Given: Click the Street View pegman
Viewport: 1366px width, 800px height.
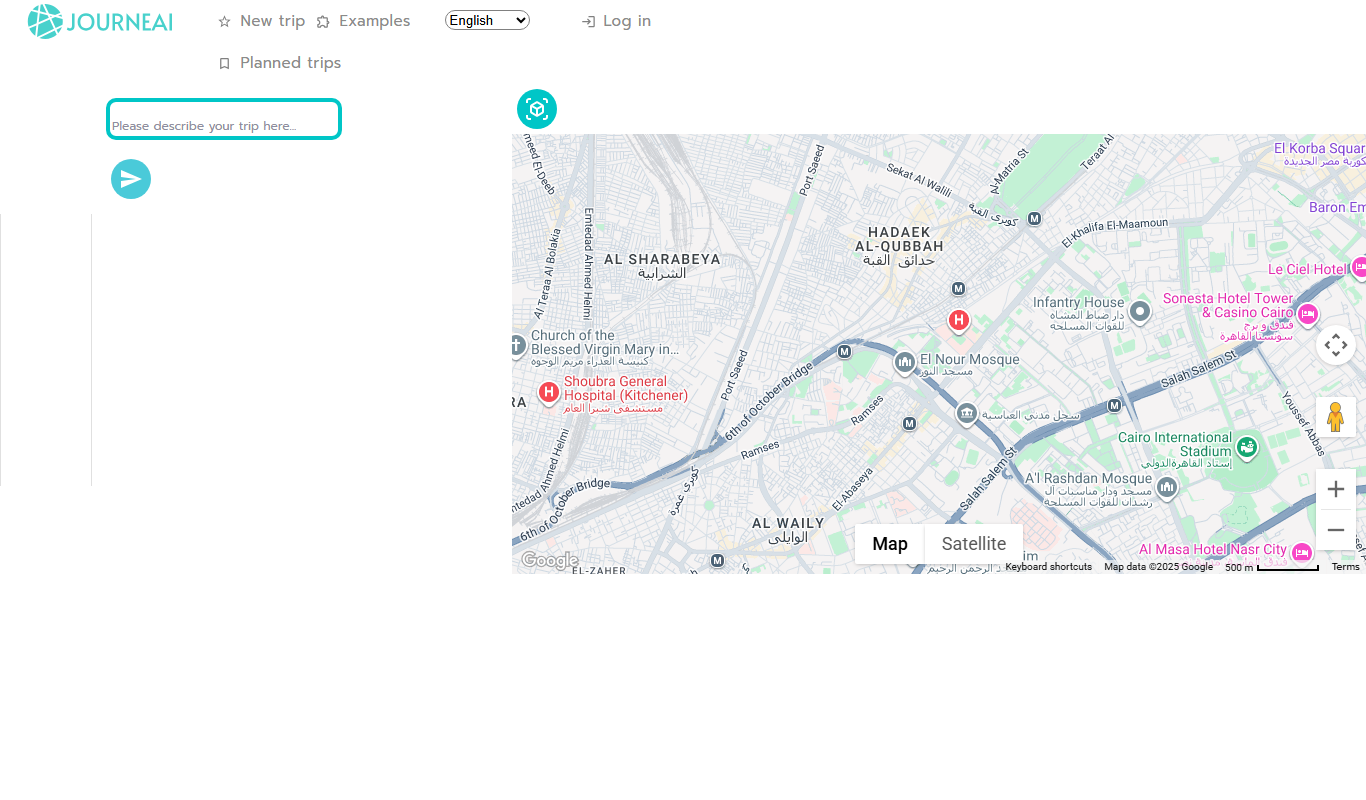Looking at the screenshot, I should coord(1336,417).
